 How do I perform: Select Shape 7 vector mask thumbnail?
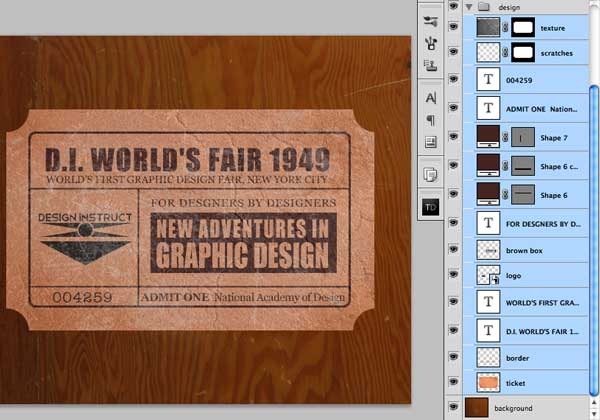pyautogui.click(x=523, y=137)
